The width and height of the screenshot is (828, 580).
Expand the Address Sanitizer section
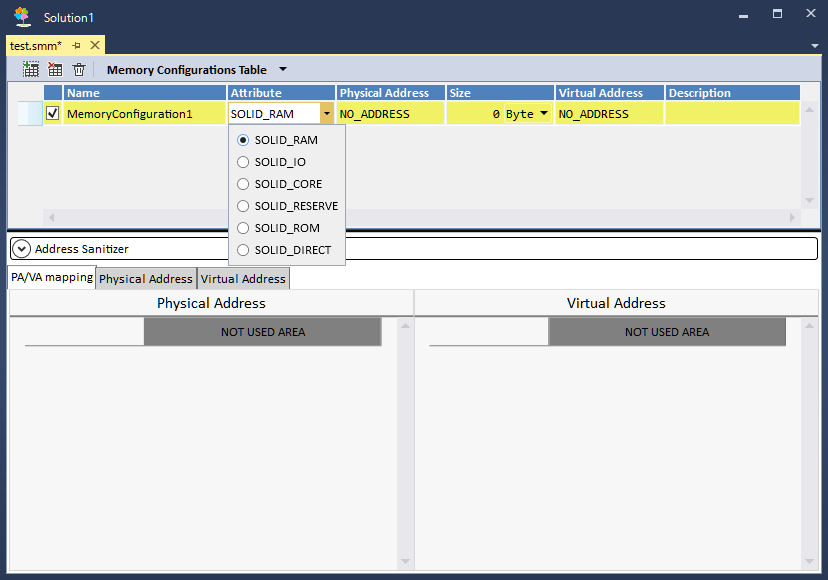tap(22, 249)
